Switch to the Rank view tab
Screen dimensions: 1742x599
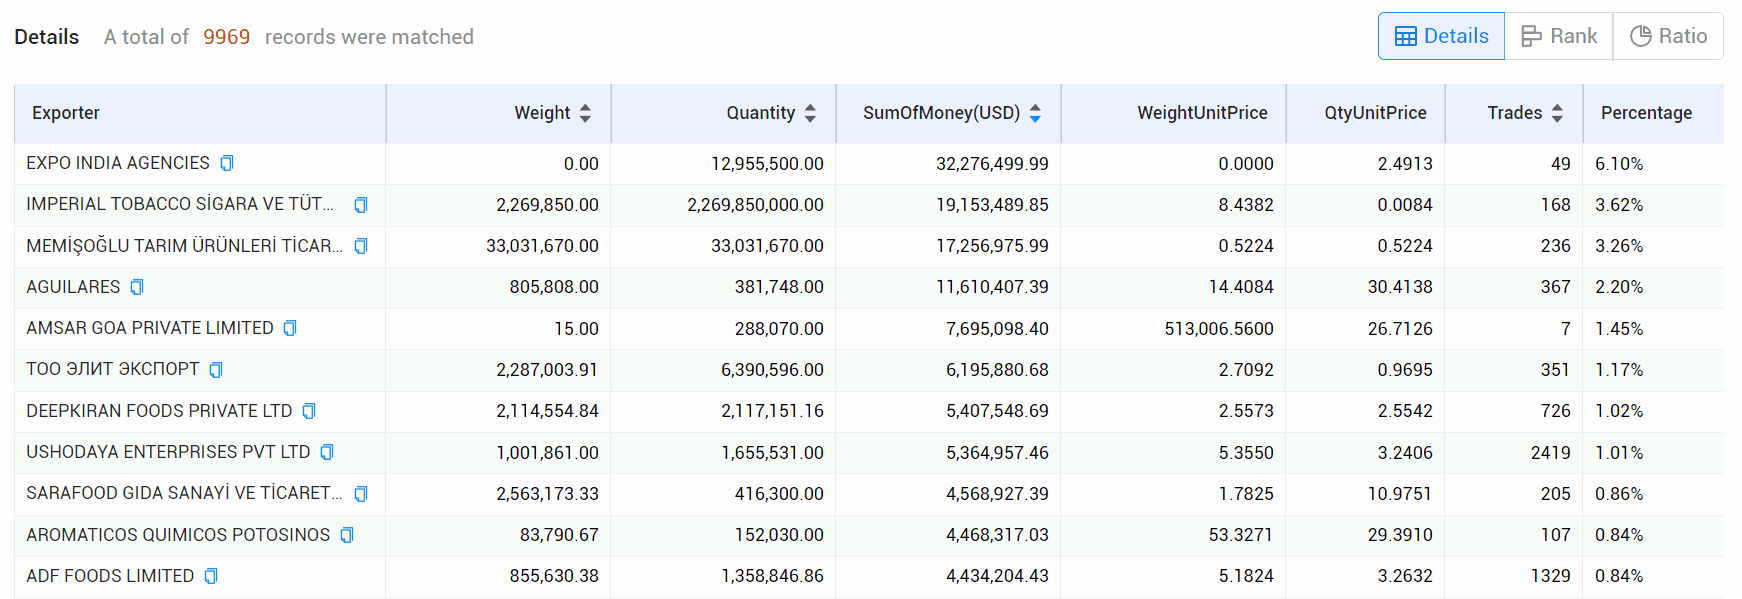pyautogui.click(x=1559, y=36)
